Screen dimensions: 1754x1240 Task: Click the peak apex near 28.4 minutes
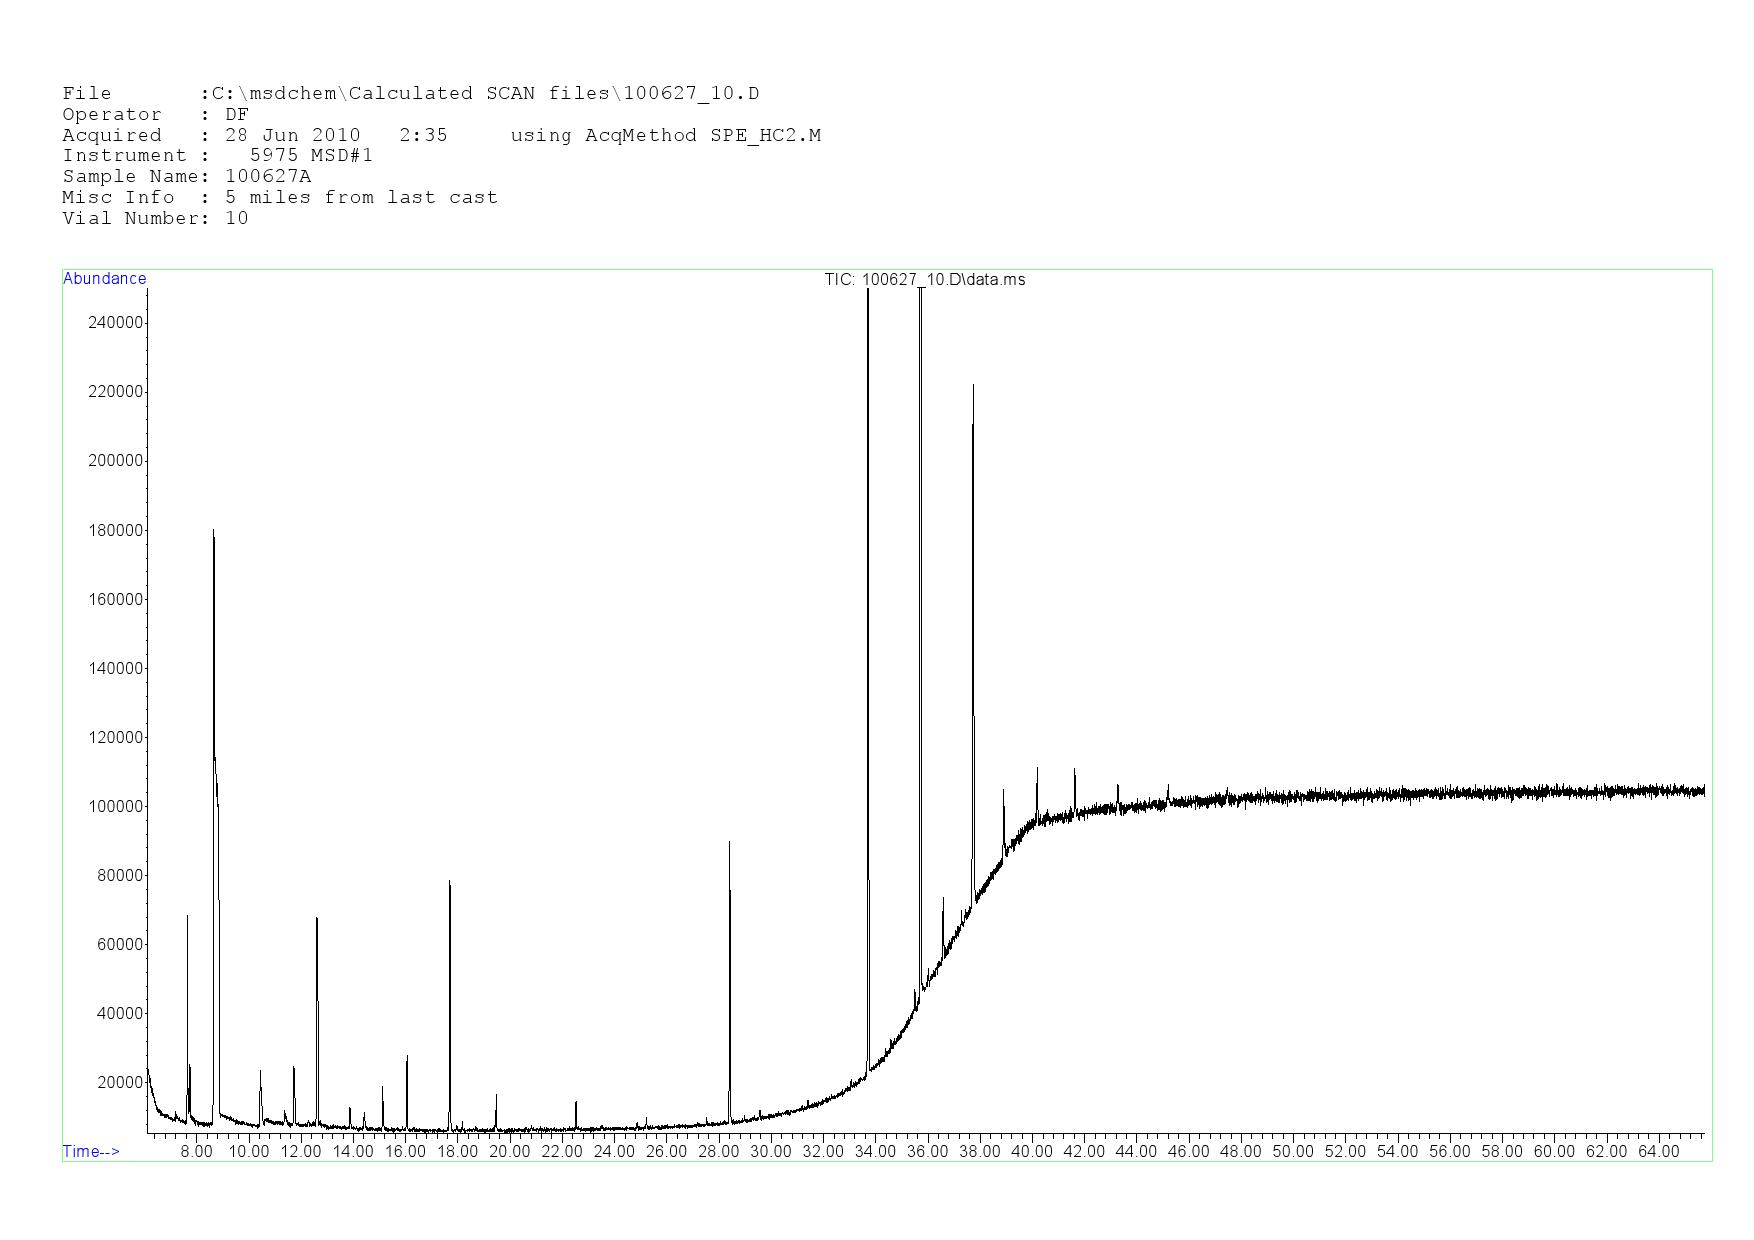tap(729, 843)
